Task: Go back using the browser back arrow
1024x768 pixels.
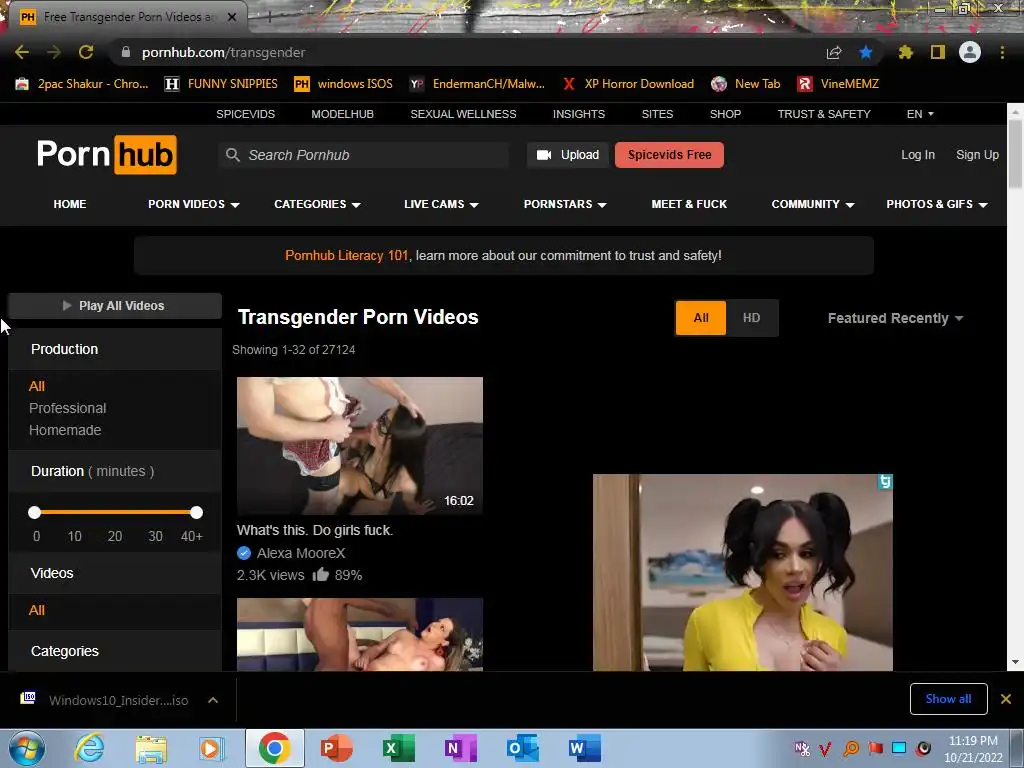Action: pos(22,52)
